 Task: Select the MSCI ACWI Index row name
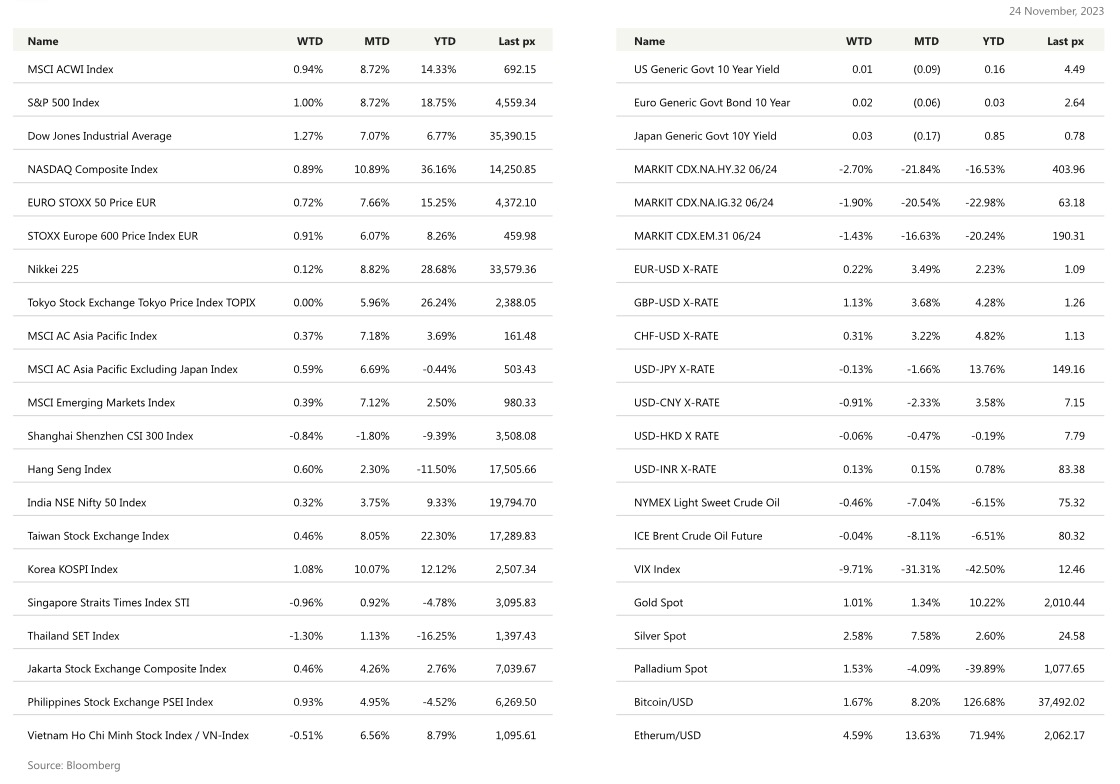(70, 69)
